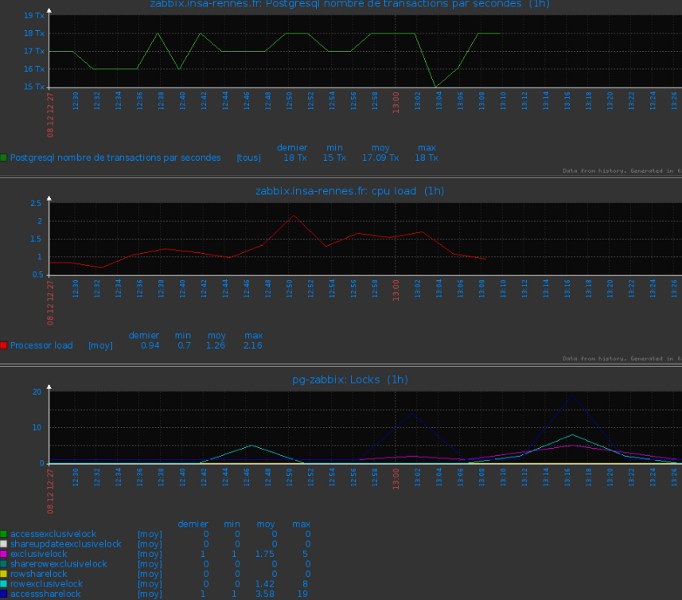Screen dimensions: 682x600
Task: Click the red '13:00' label on Locks graph
Action: pos(396,479)
